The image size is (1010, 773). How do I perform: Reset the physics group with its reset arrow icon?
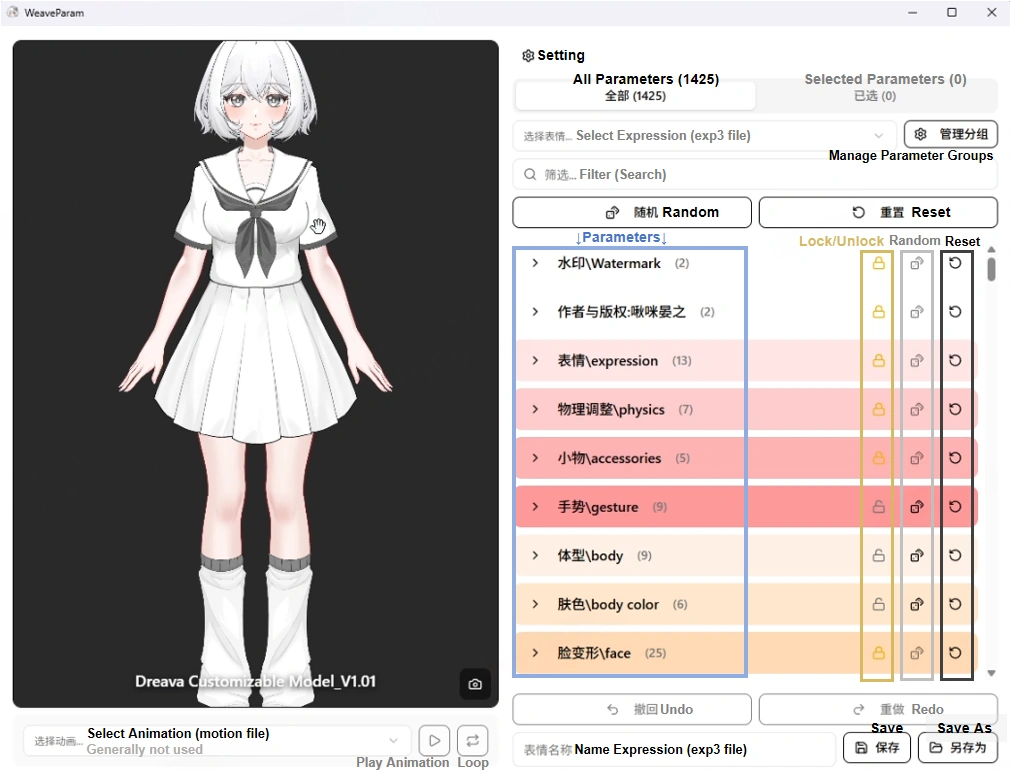956,409
